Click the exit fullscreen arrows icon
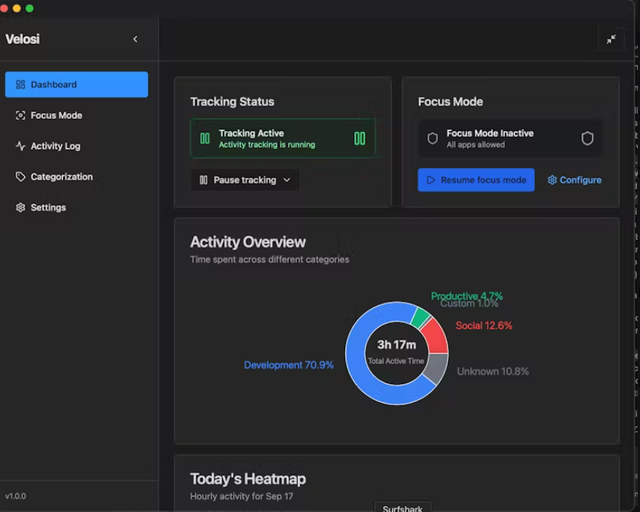The width and height of the screenshot is (640, 512). pos(611,39)
